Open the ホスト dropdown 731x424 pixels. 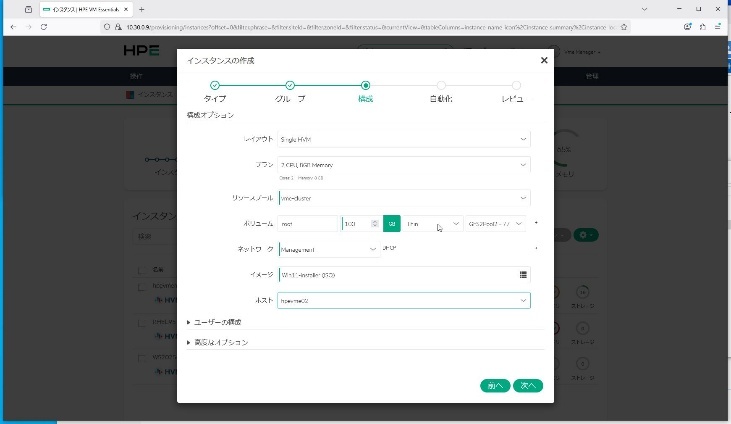pos(403,300)
